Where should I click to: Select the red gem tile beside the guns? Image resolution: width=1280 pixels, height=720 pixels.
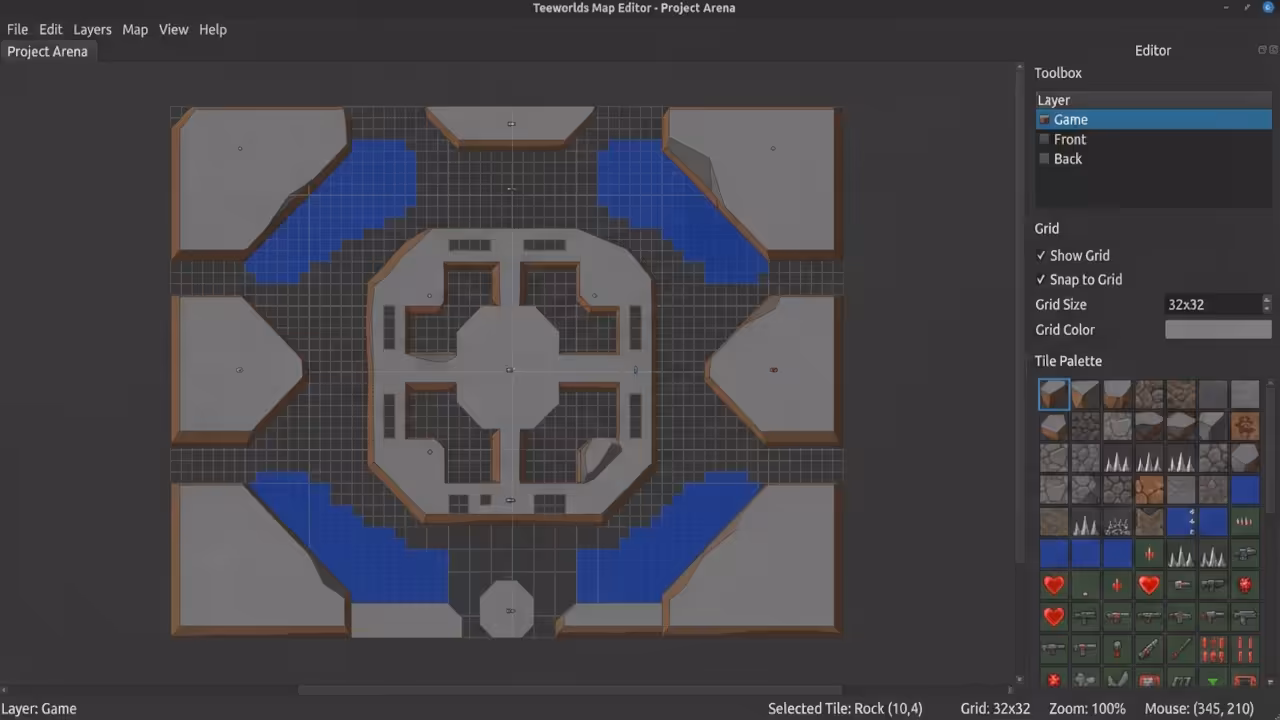(x=1245, y=585)
